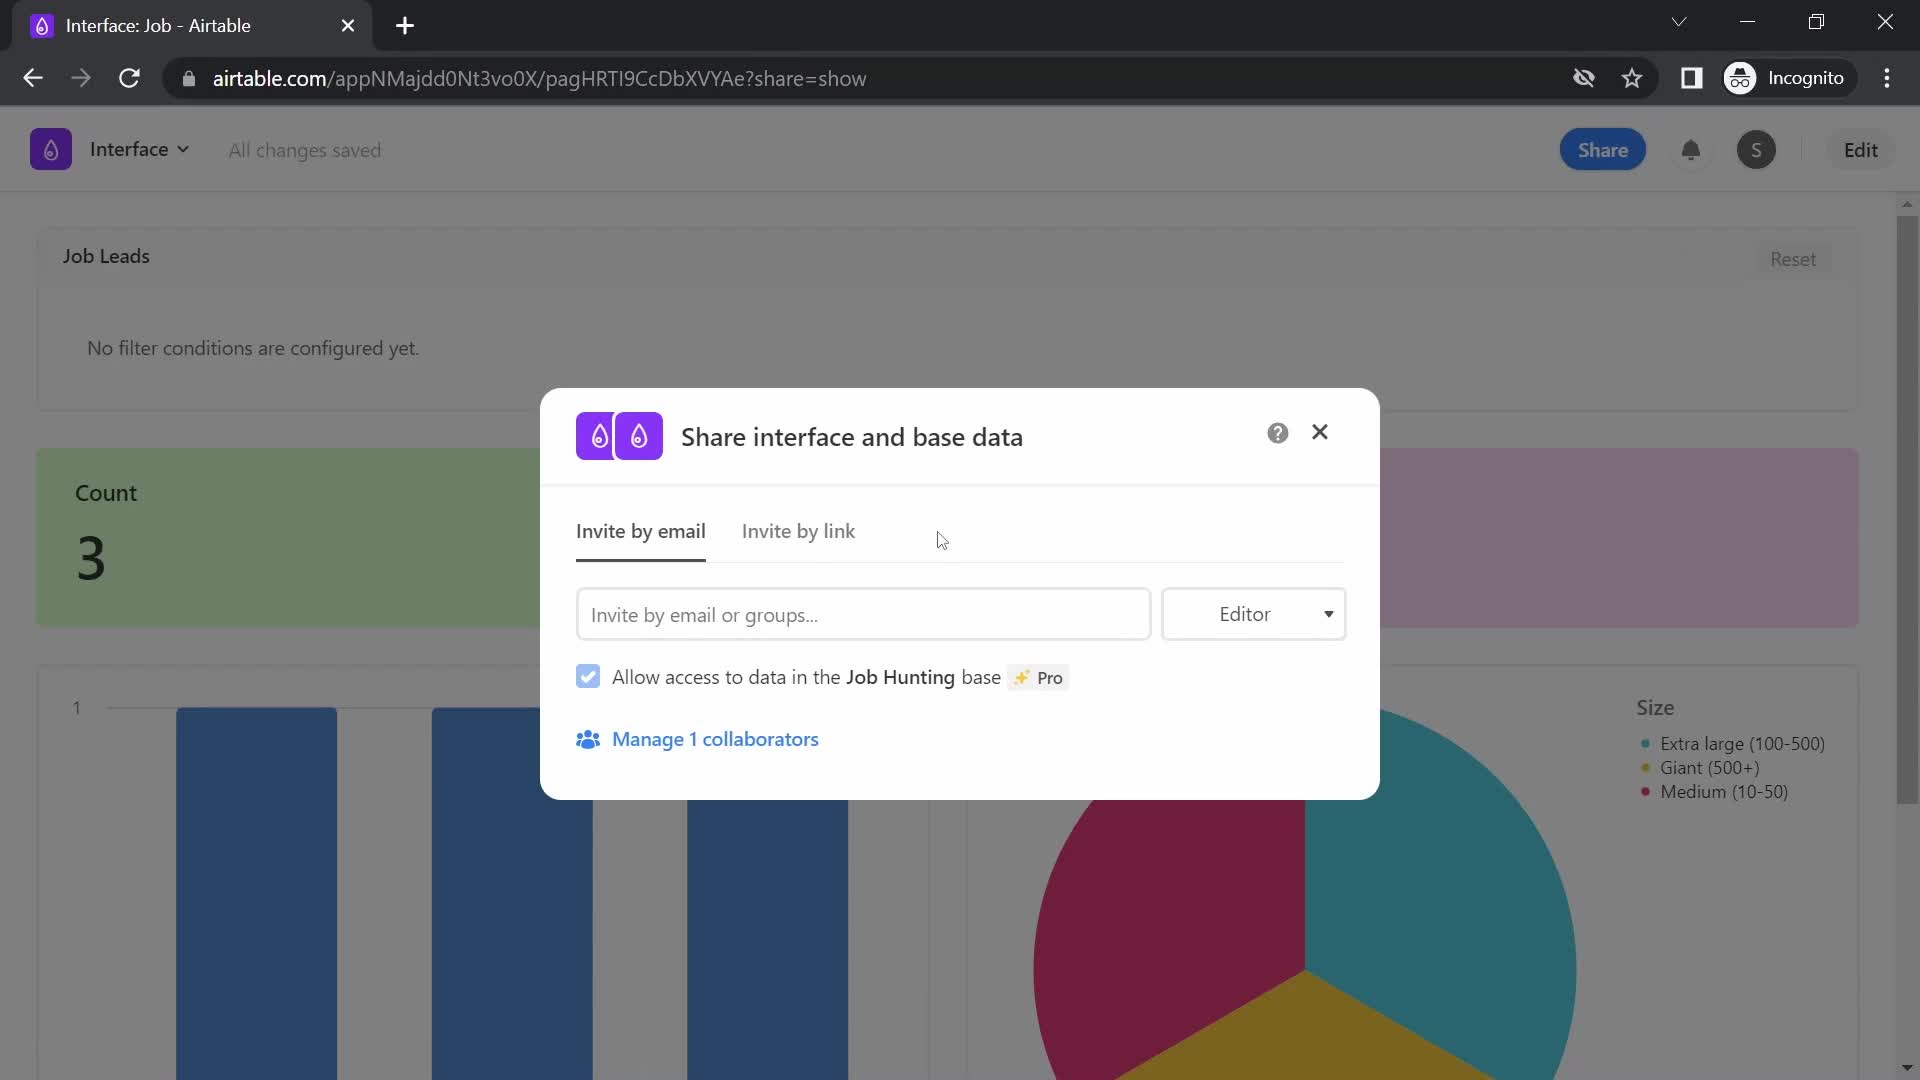Click the Medium (10-50) legend dot
The image size is (1920, 1080).
tap(1645, 792)
